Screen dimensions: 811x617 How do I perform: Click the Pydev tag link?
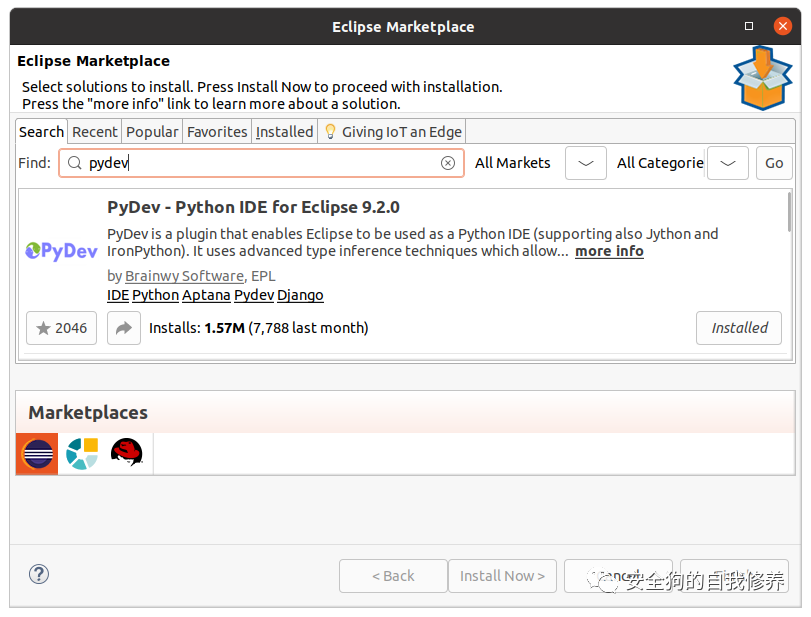254,295
